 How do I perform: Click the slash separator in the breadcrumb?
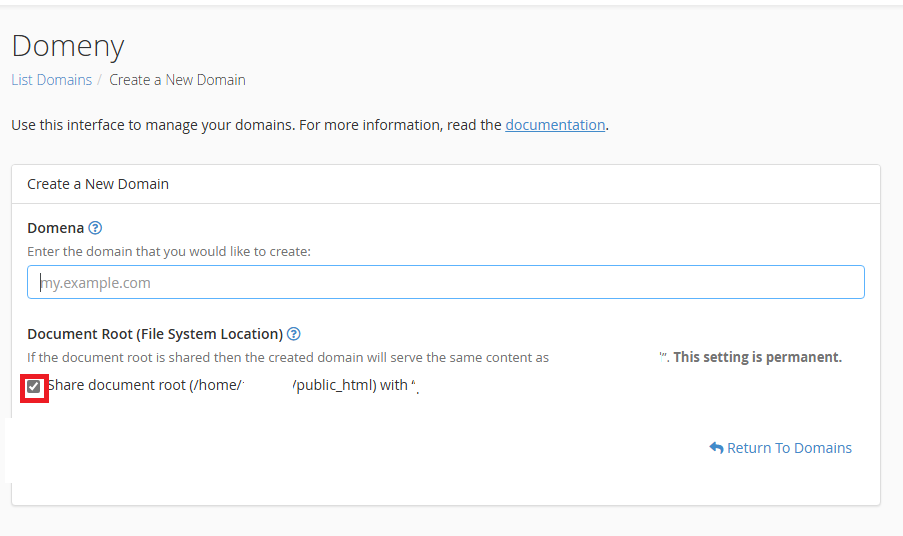pos(100,80)
